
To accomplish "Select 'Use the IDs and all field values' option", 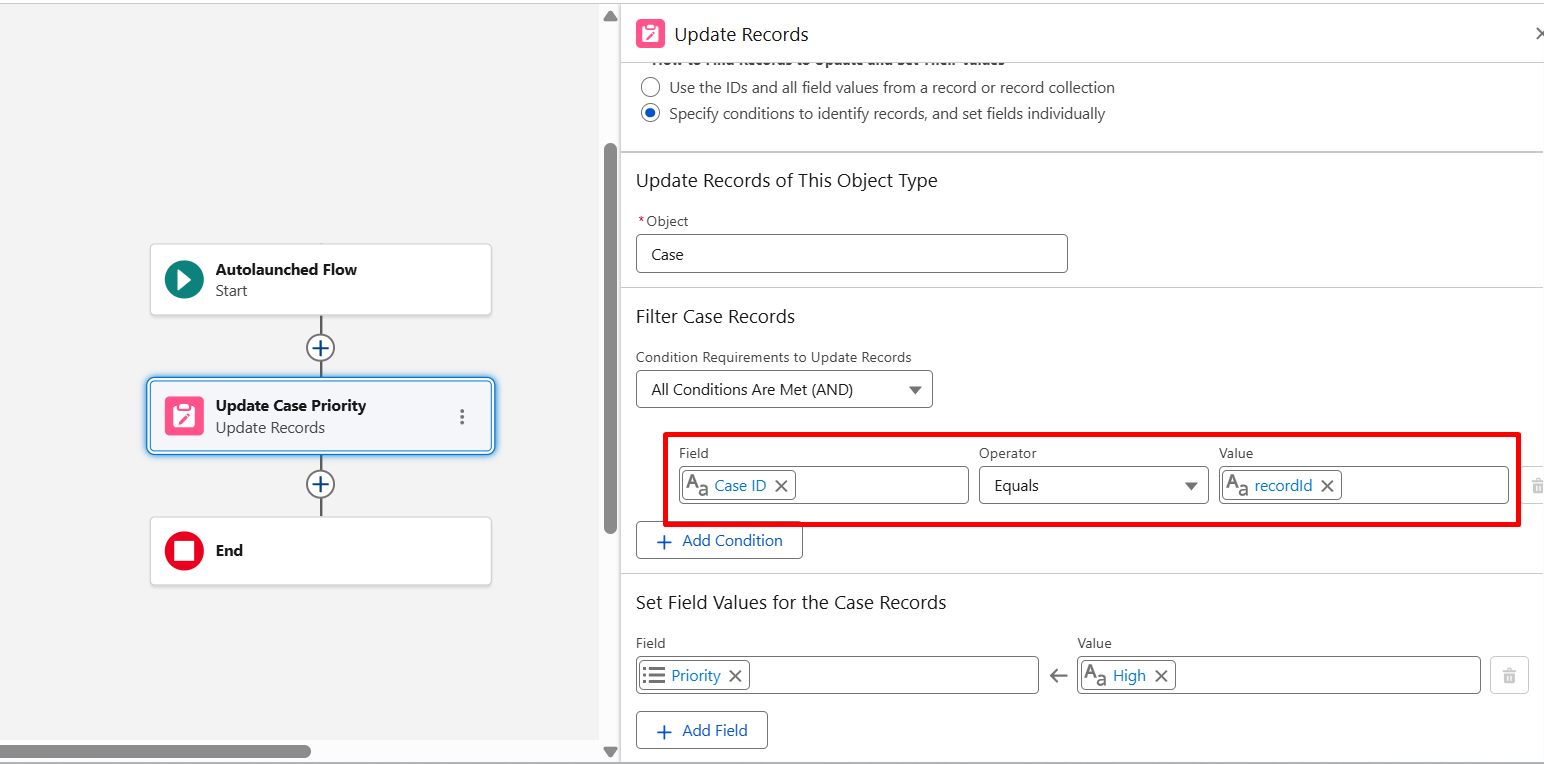I will pyautogui.click(x=651, y=87).
